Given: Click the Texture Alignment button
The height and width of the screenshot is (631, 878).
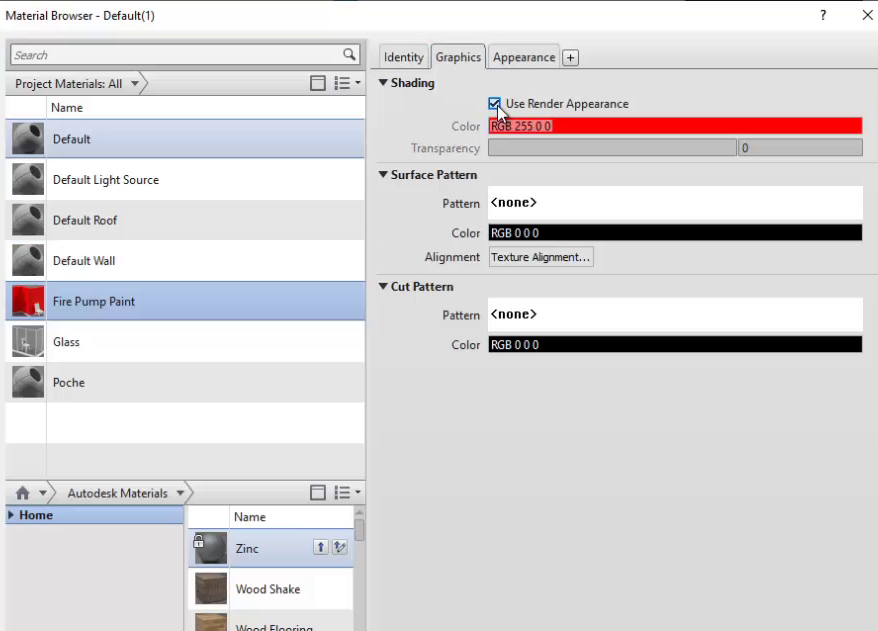Looking at the screenshot, I should pyautogui.click(x=541, y=257).
